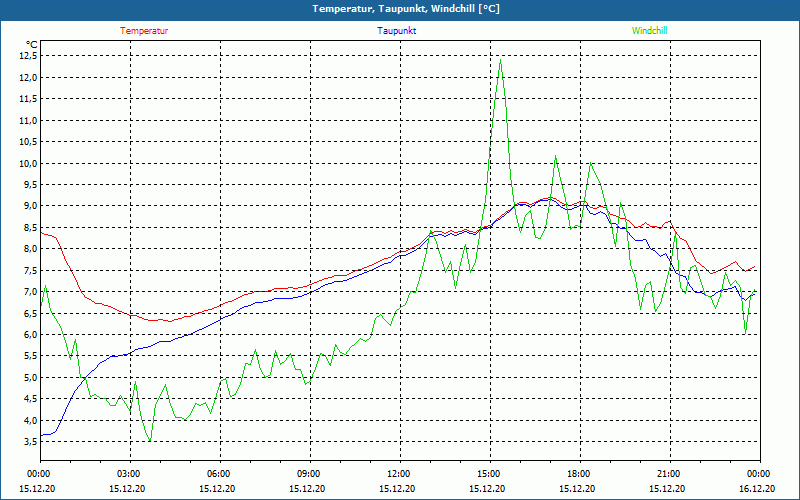This screenshot has width=800, height=500.
Task: Click the 4,0 y-axis value label
Action: [x=29, y=421]
